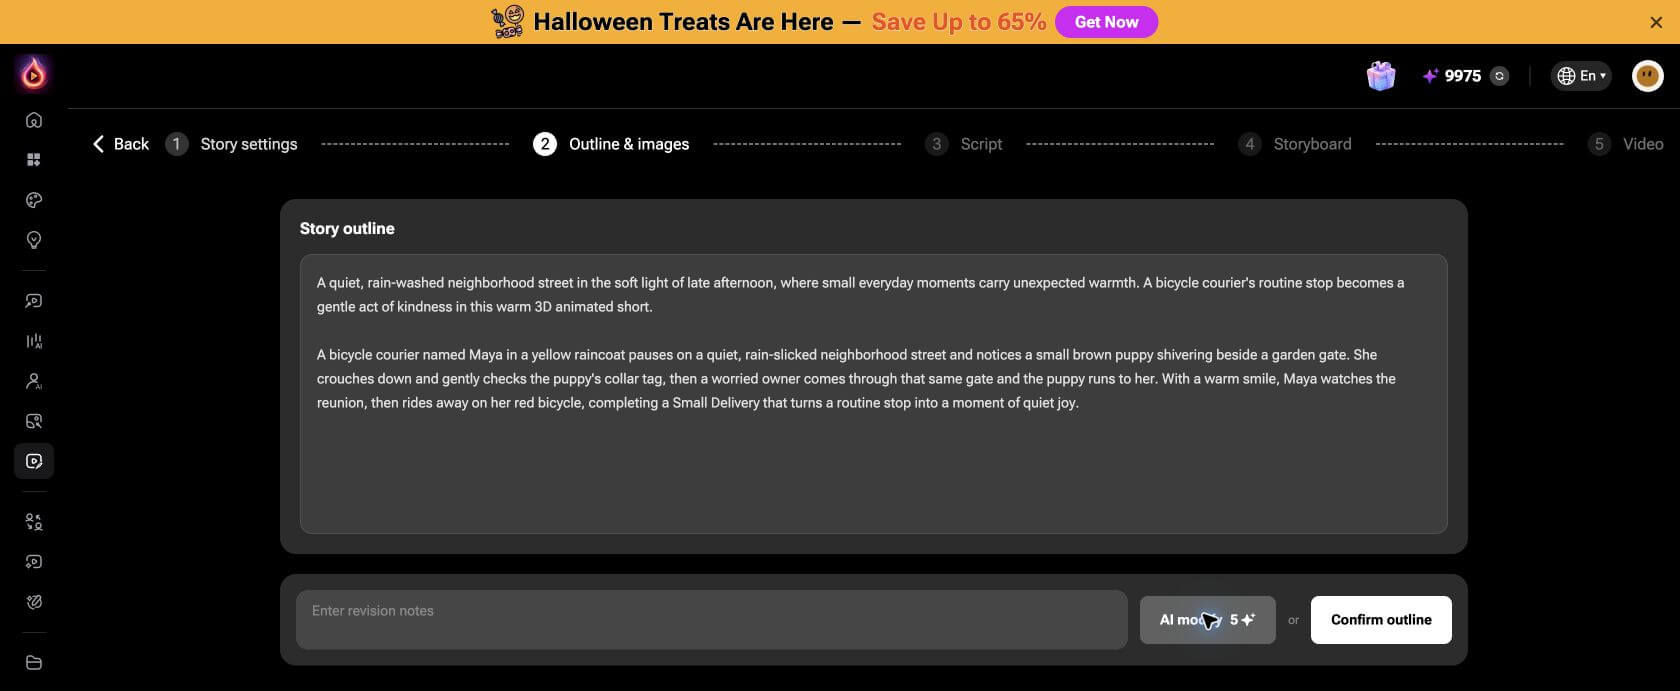Click the AI modify button
The image size is (1680, 691).
(x=1207, y=620)
